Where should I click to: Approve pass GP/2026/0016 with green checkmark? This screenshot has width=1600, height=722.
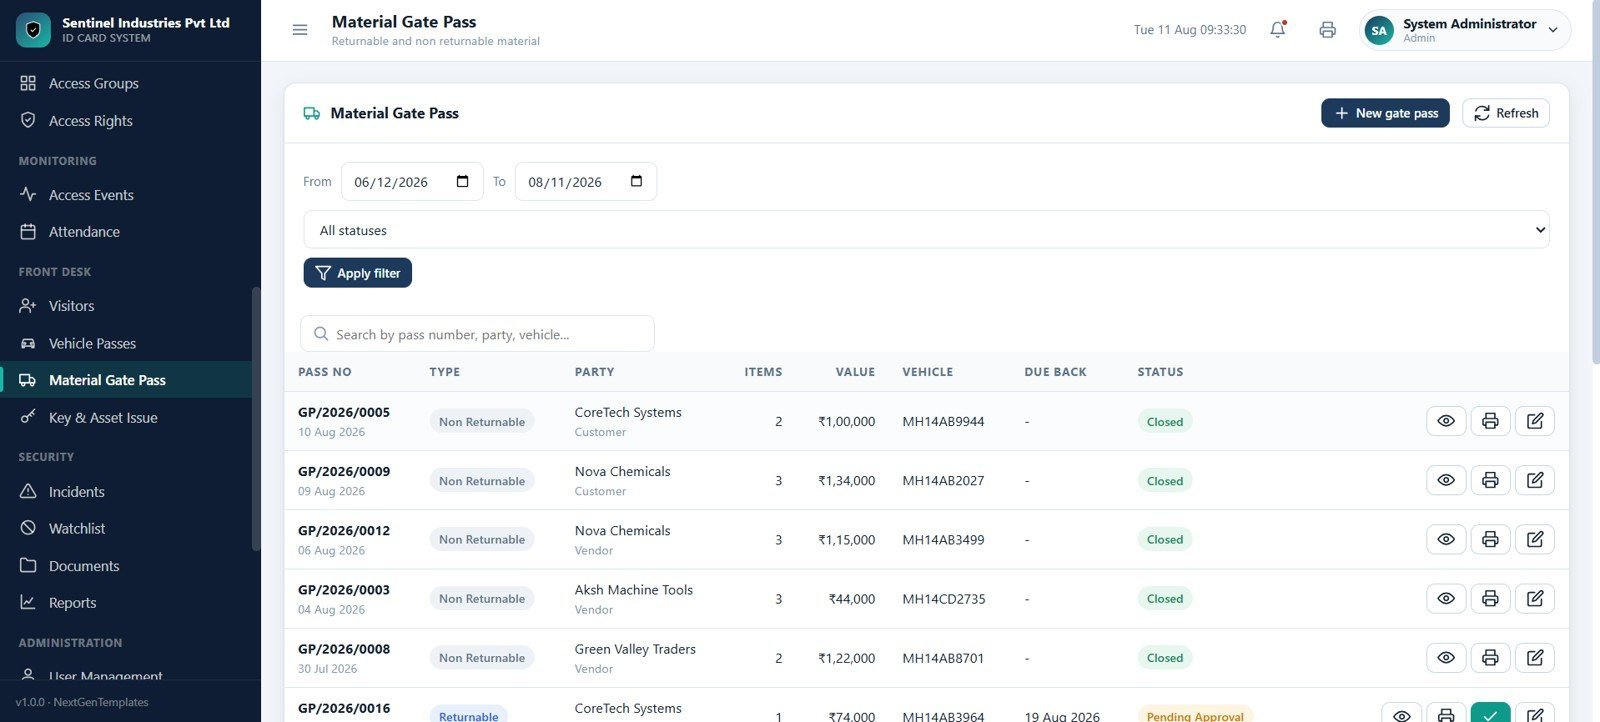(x=1490, y=713)
